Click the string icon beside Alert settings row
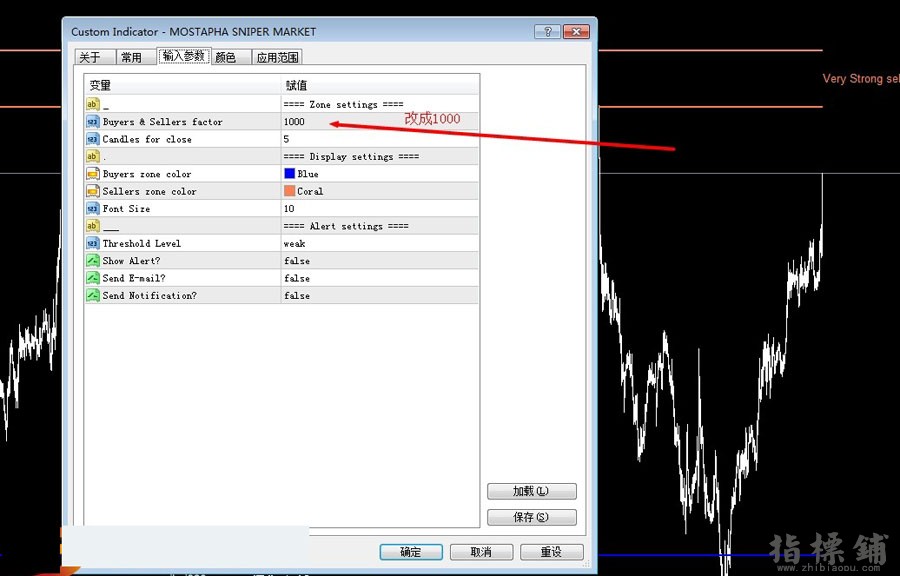 (92, 225)
